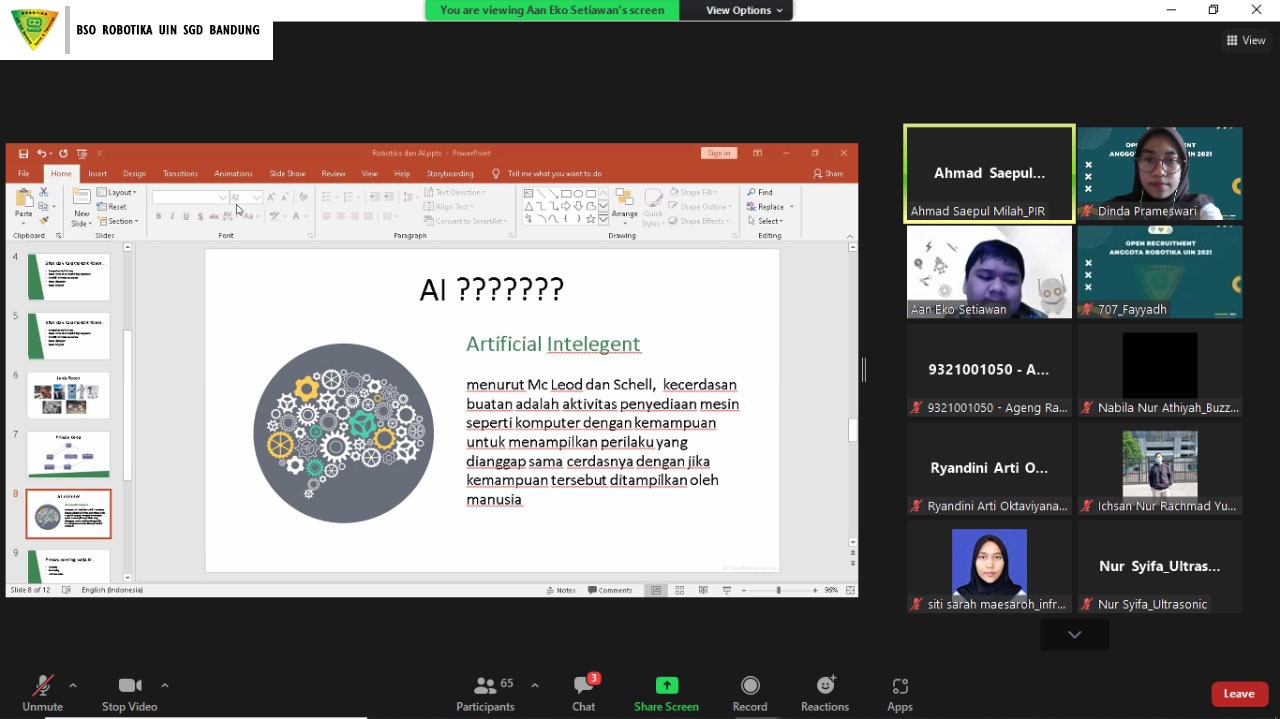Unmute the microphone
Screen dimensions: 1280x719
click(42, 686)
